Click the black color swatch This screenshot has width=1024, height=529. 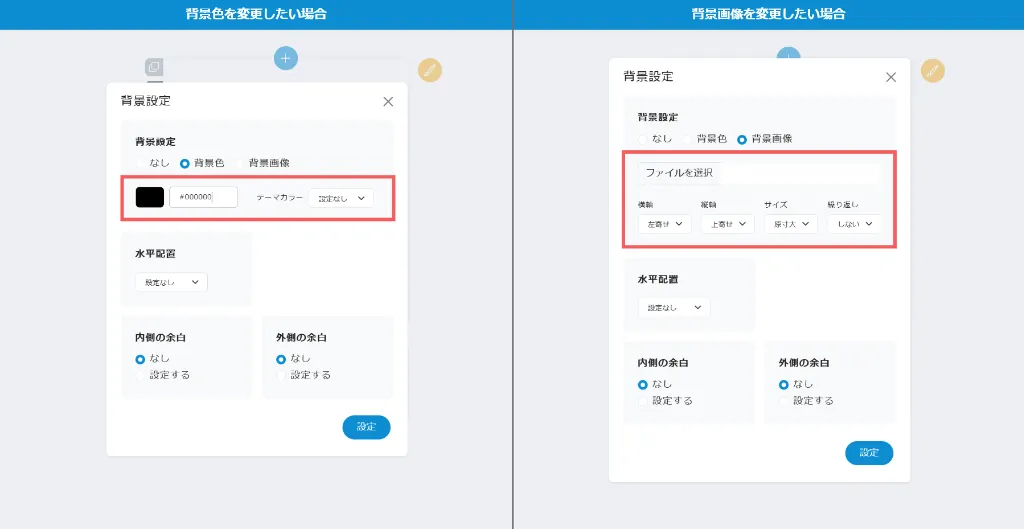pyautogui.click(x=150, y=197)
